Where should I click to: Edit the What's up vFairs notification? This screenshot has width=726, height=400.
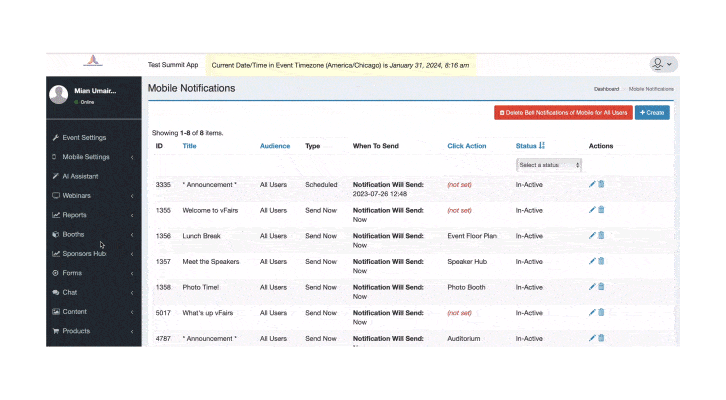[x=592, y=313]
